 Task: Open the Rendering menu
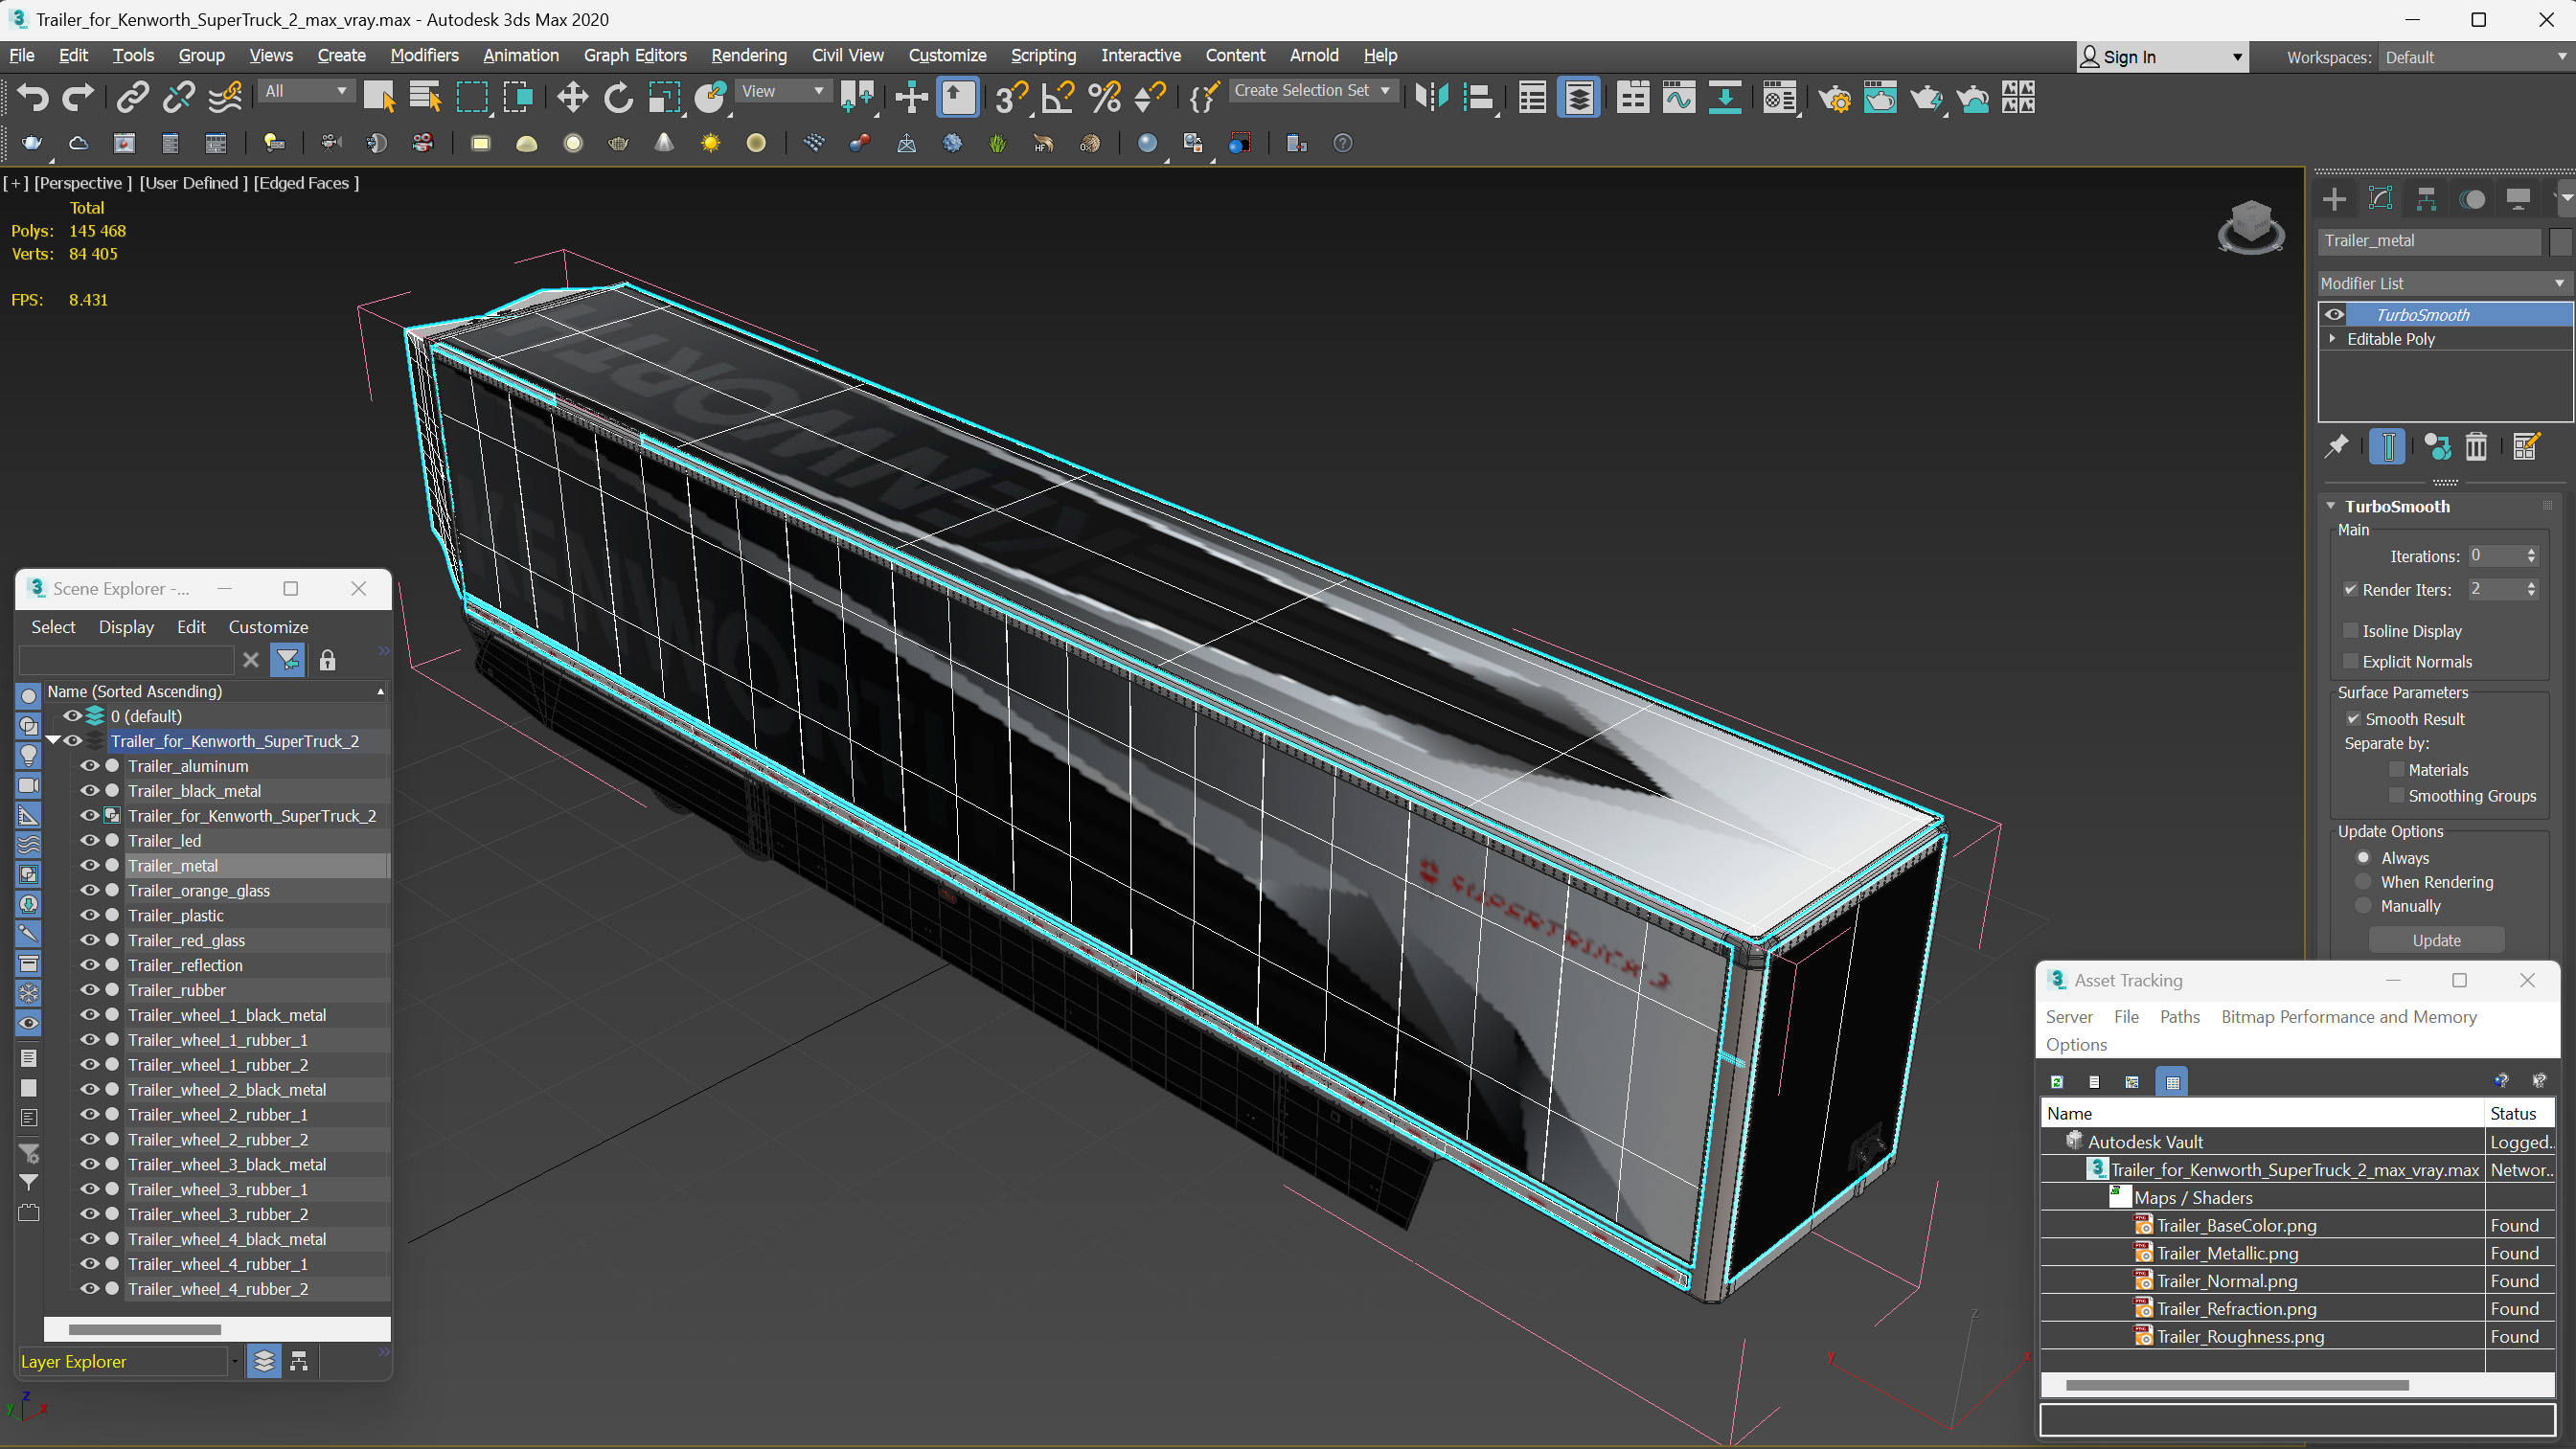click(748, 55)
